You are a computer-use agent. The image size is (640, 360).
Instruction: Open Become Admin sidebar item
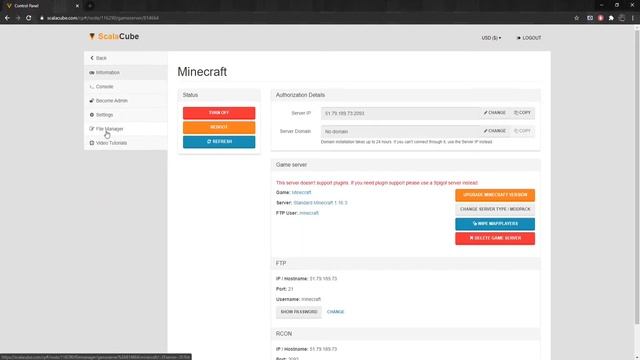coord(126,100)
